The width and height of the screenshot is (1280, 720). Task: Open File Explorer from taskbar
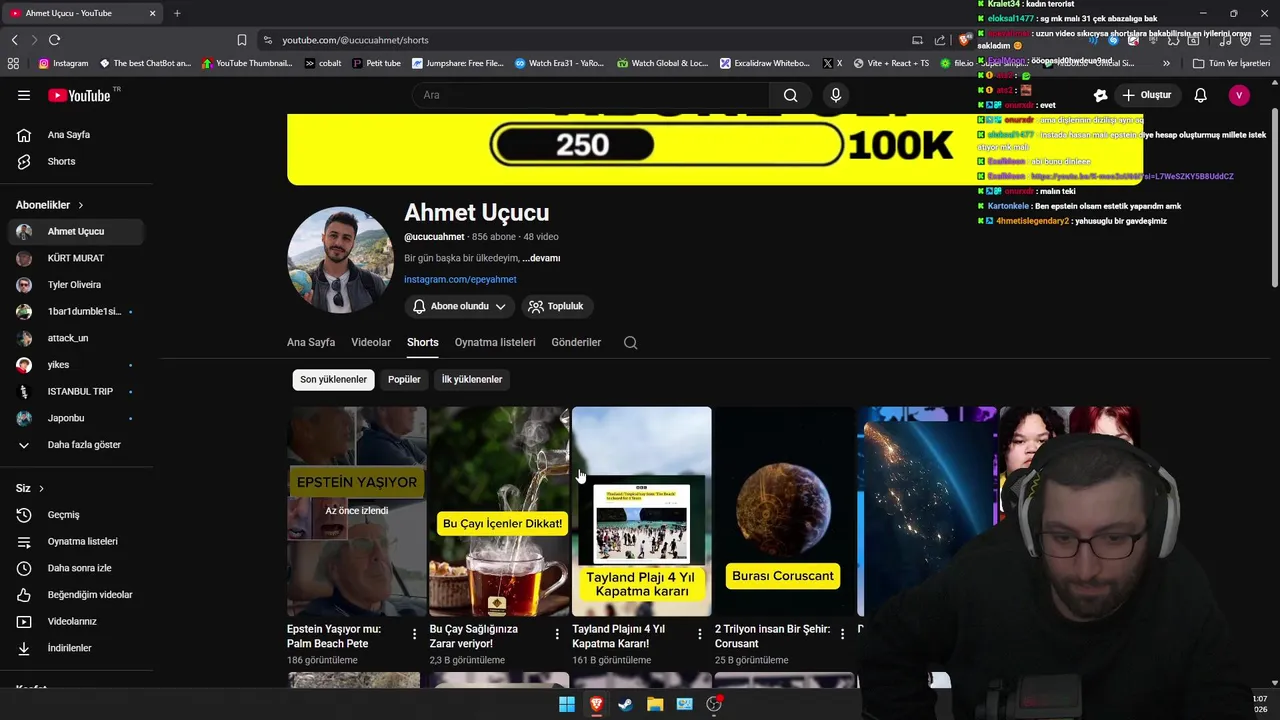655,704
